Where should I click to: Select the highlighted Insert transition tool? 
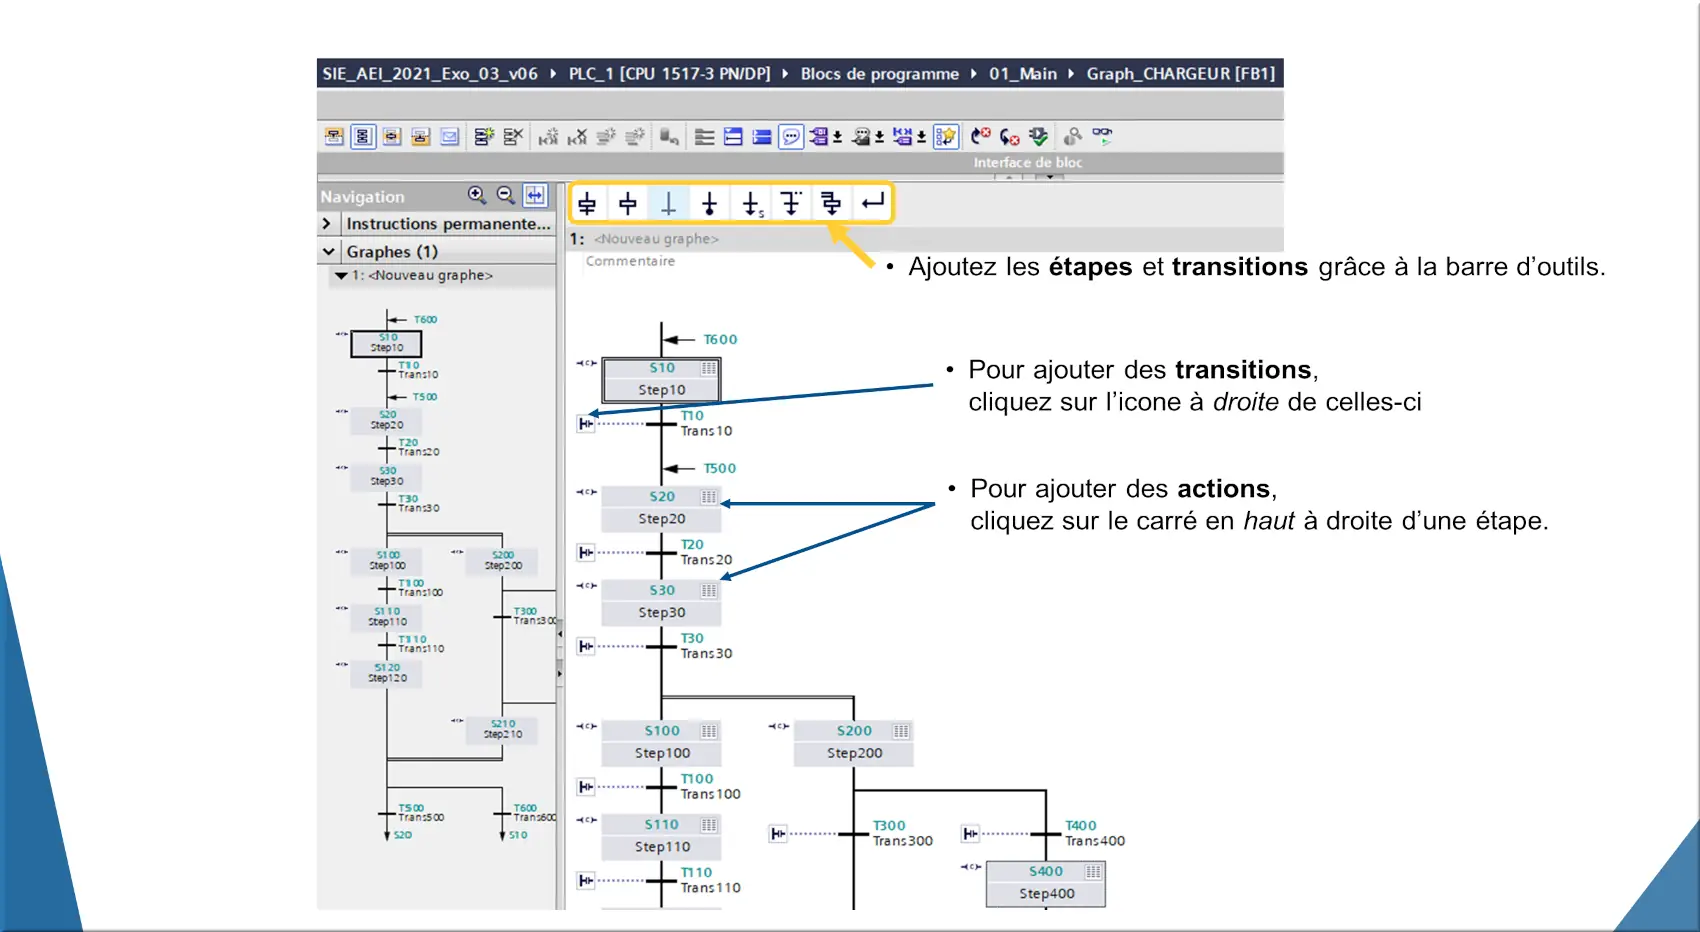tap(669, 204)
